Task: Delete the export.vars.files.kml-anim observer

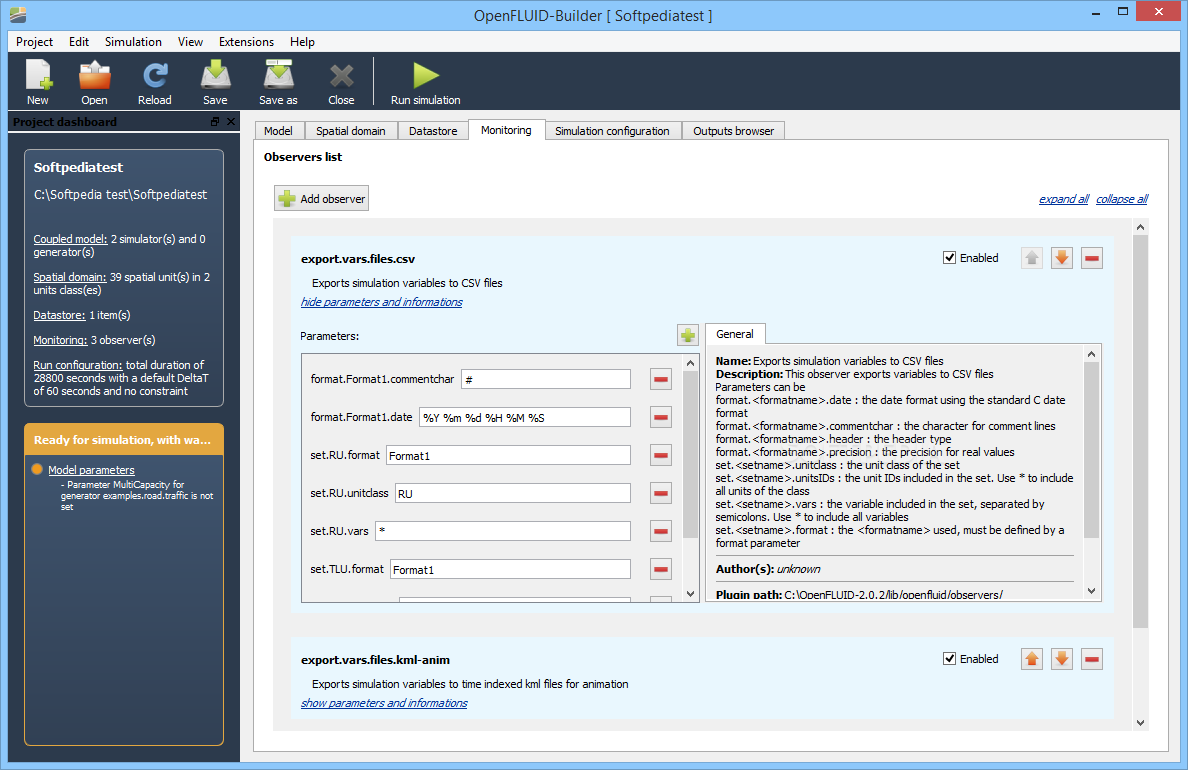Action: click(1092, 659)
